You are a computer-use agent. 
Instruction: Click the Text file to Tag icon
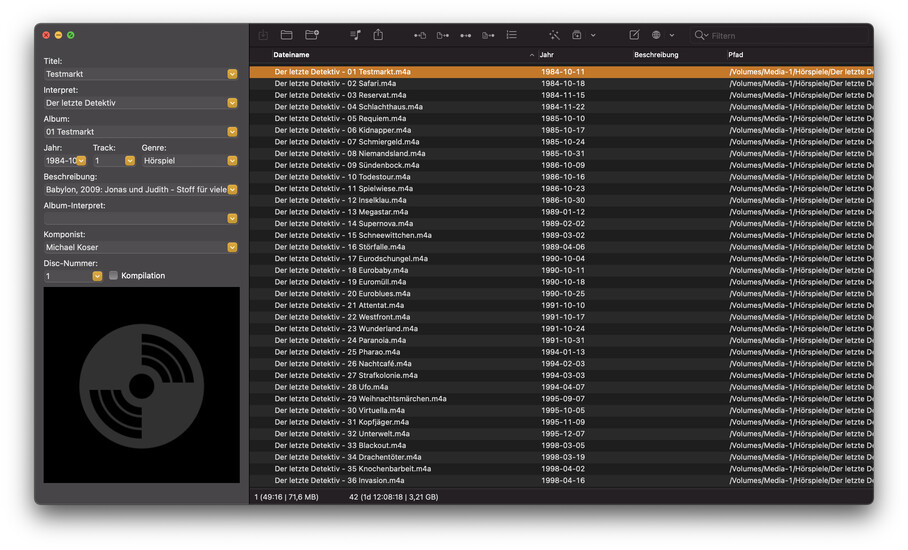coord(488,35)
